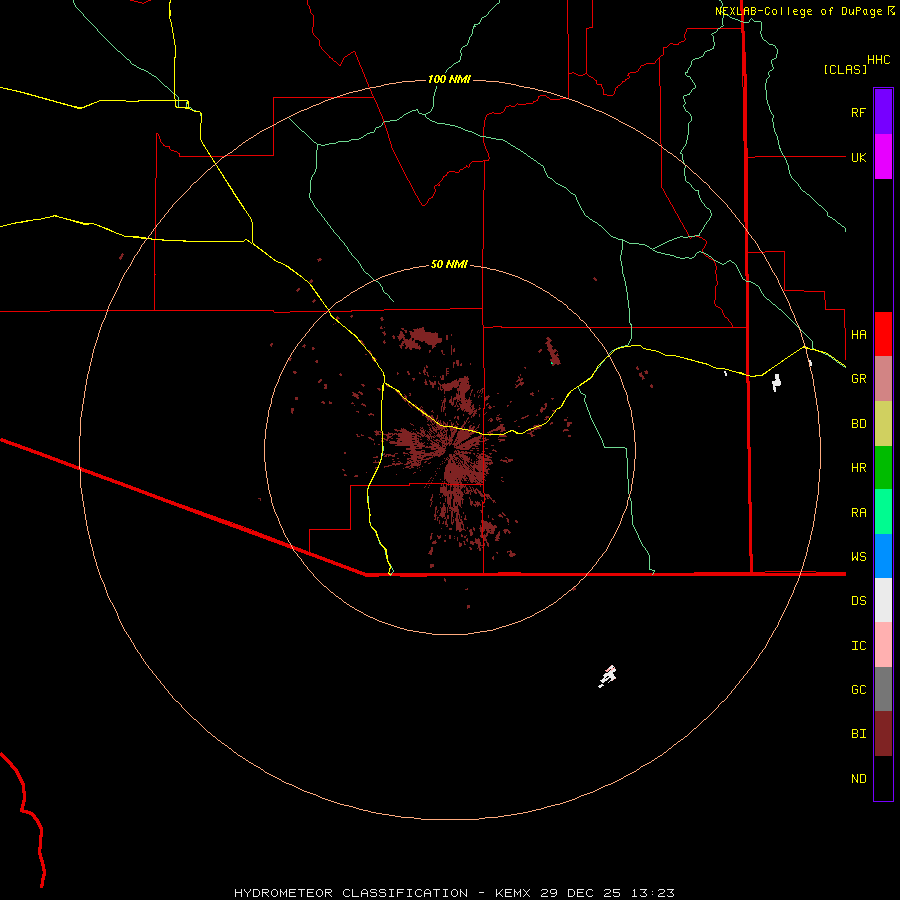This screenshot has width=900, height=900.
Task: Click the WS legend label
Action: [858, 557]
